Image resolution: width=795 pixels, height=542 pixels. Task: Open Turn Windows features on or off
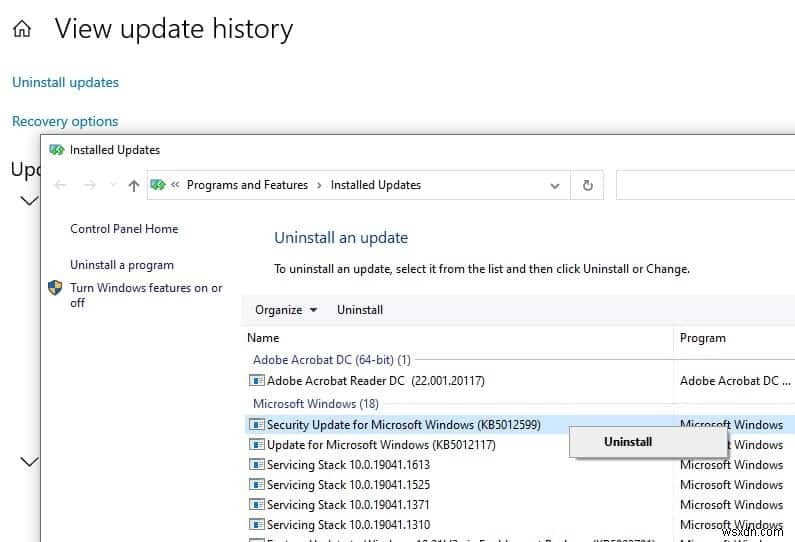click(x=146, y=295)
